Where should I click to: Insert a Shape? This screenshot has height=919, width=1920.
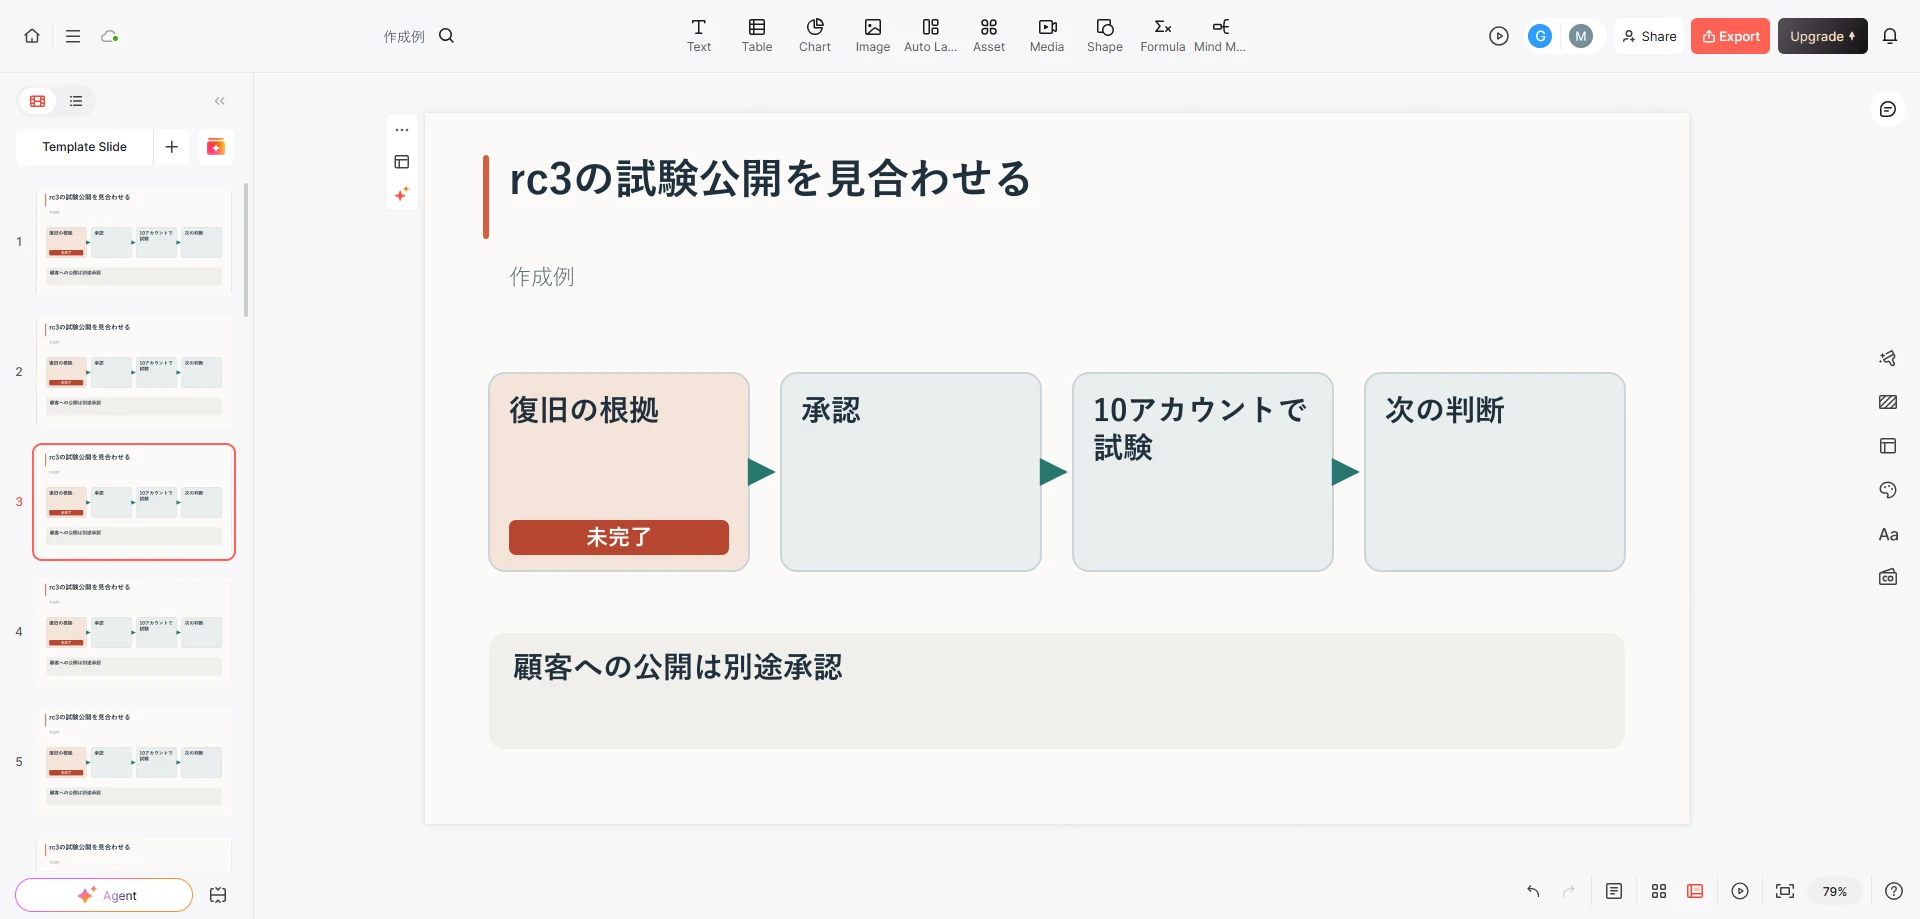pos(1105,36)
